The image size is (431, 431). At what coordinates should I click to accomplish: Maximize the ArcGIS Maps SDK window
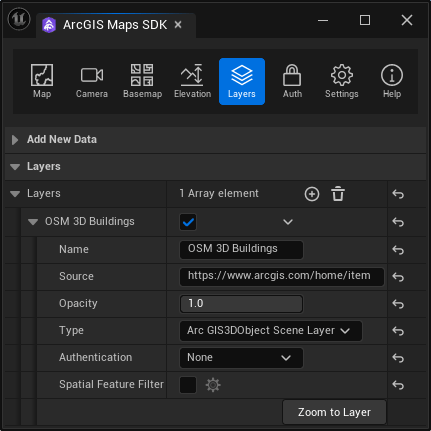click(365, 20)
